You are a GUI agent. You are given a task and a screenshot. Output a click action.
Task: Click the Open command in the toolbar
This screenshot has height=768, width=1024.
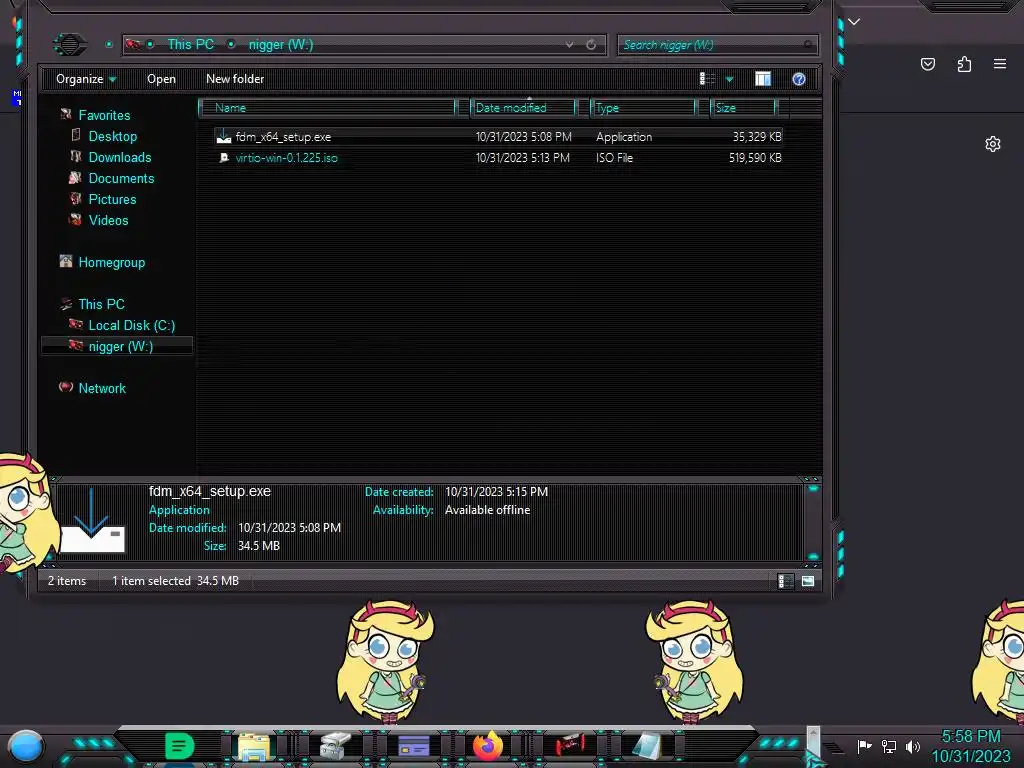point(161,79)
